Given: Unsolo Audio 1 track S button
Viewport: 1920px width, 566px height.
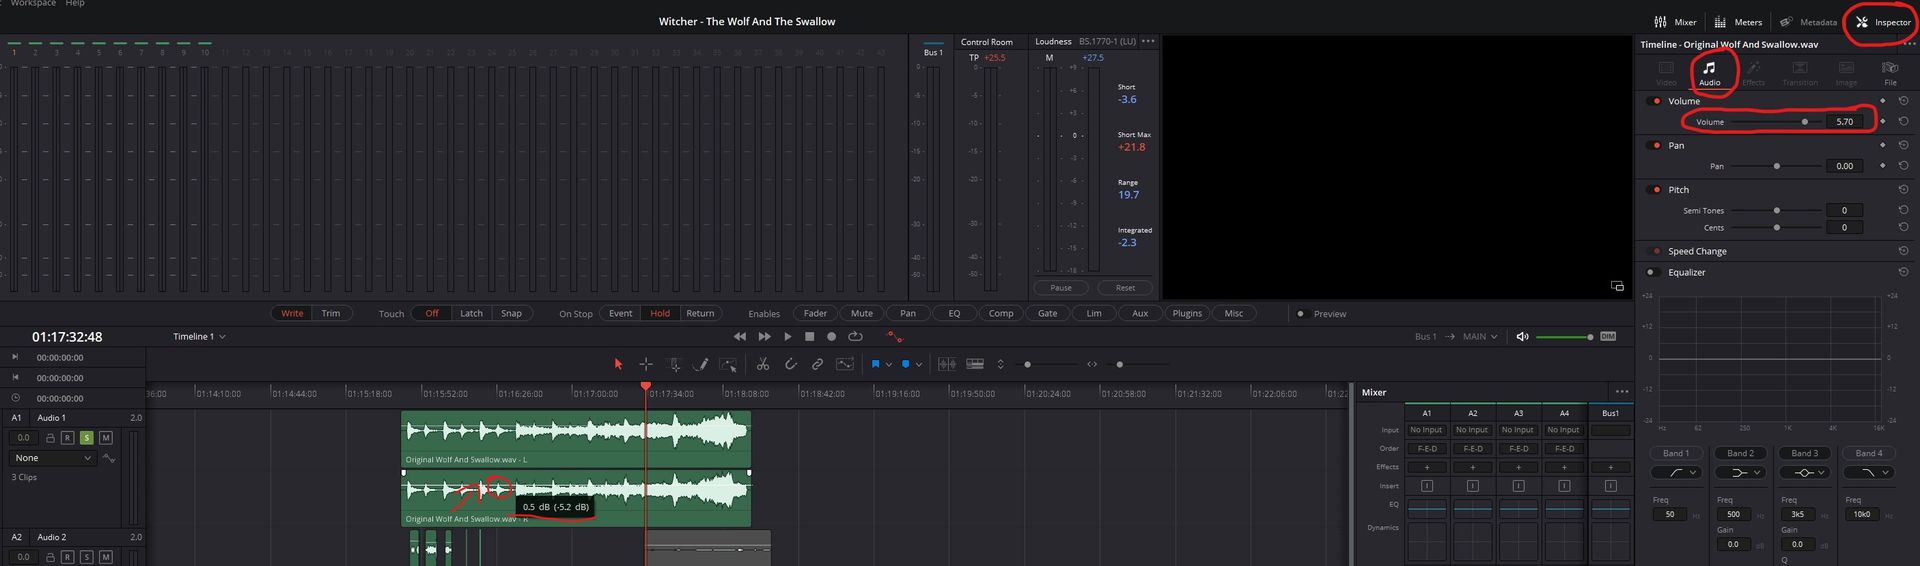Looking at the screenshot, I should point(87,438).
